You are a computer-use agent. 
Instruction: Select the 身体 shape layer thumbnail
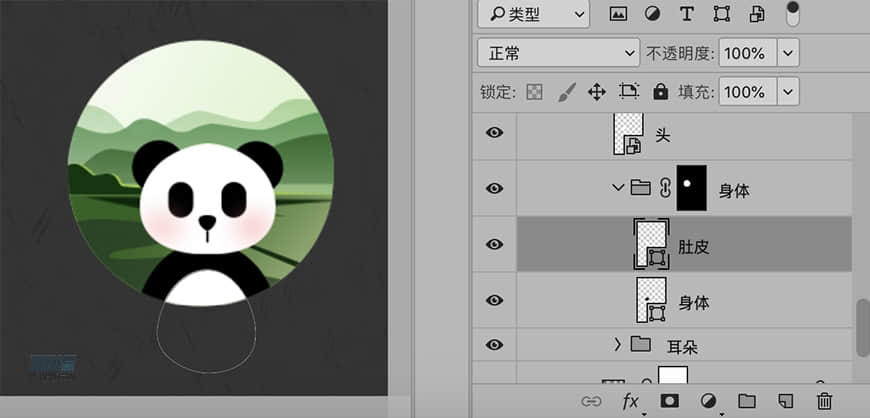(651, 300)
